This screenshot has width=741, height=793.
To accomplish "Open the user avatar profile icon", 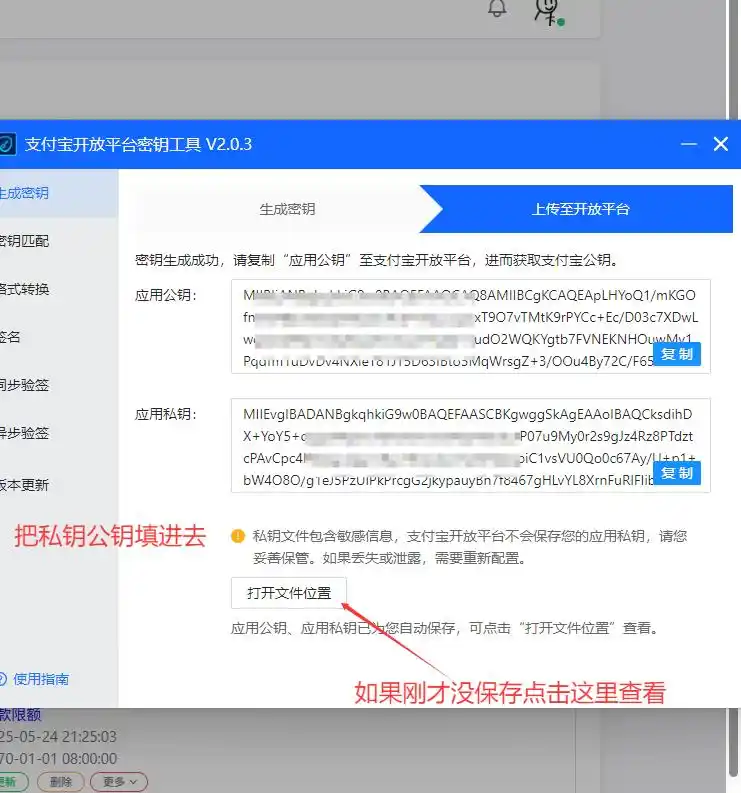I will pyautogui.click(x=546, y=10).
